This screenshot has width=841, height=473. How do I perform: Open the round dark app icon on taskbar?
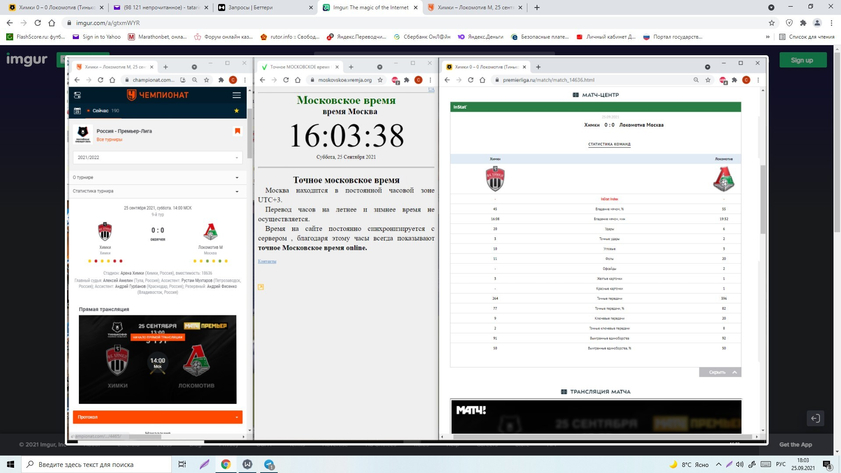point(247,464)
